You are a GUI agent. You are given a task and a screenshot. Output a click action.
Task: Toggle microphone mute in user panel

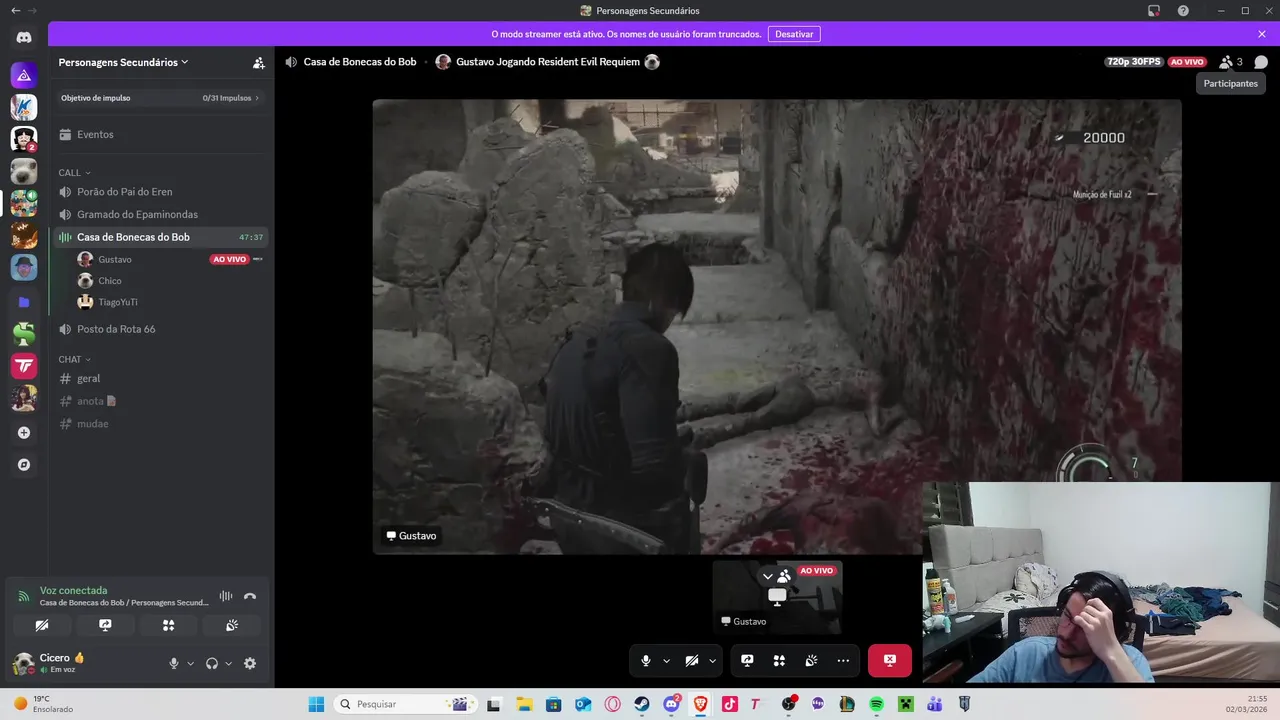click(174, 663)
